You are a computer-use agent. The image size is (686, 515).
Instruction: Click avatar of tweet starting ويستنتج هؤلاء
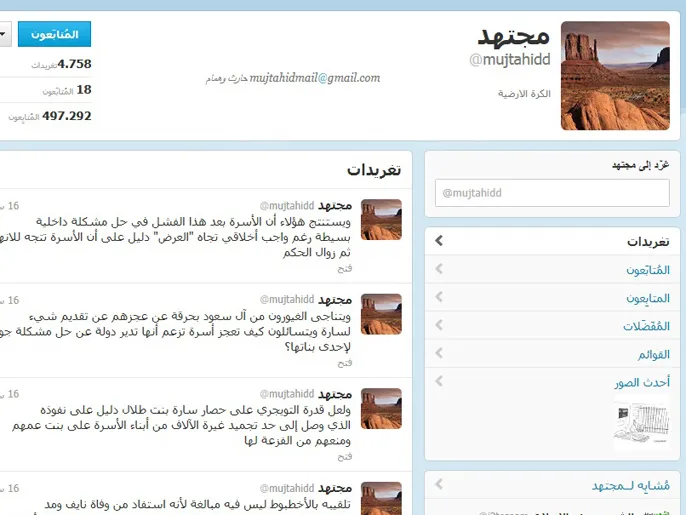[x=381, y=220]
